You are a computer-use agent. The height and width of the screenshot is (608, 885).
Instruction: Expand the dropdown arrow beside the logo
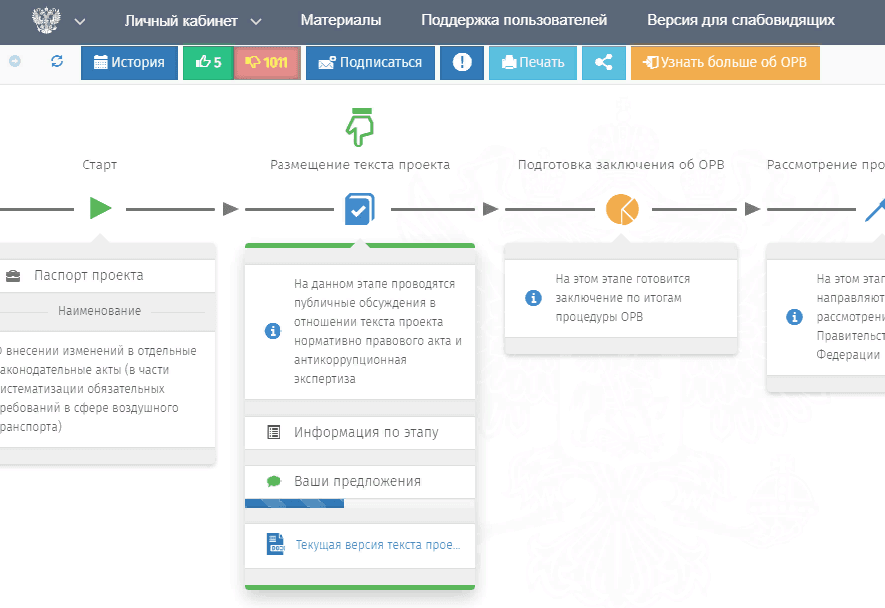pyautogui.click(x=80, y=21)
